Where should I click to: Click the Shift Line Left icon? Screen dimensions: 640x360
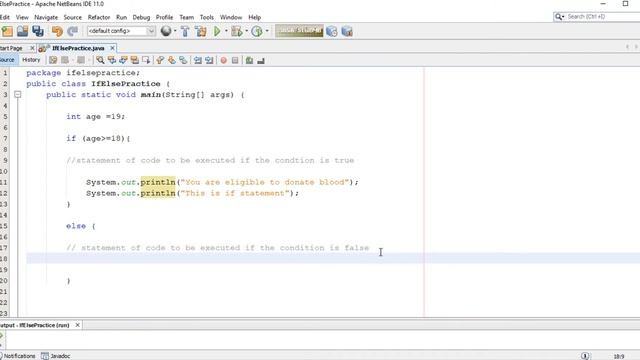point(198,60)
